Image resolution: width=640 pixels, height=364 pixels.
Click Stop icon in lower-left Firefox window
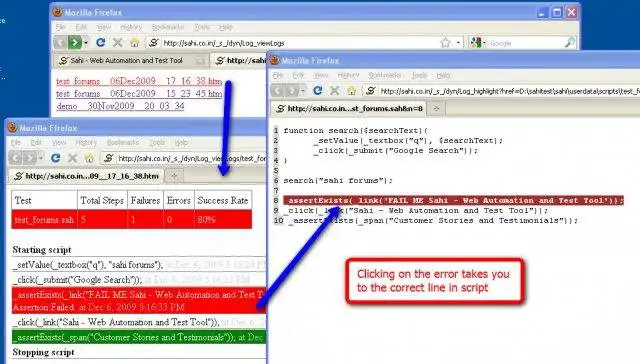72,158
